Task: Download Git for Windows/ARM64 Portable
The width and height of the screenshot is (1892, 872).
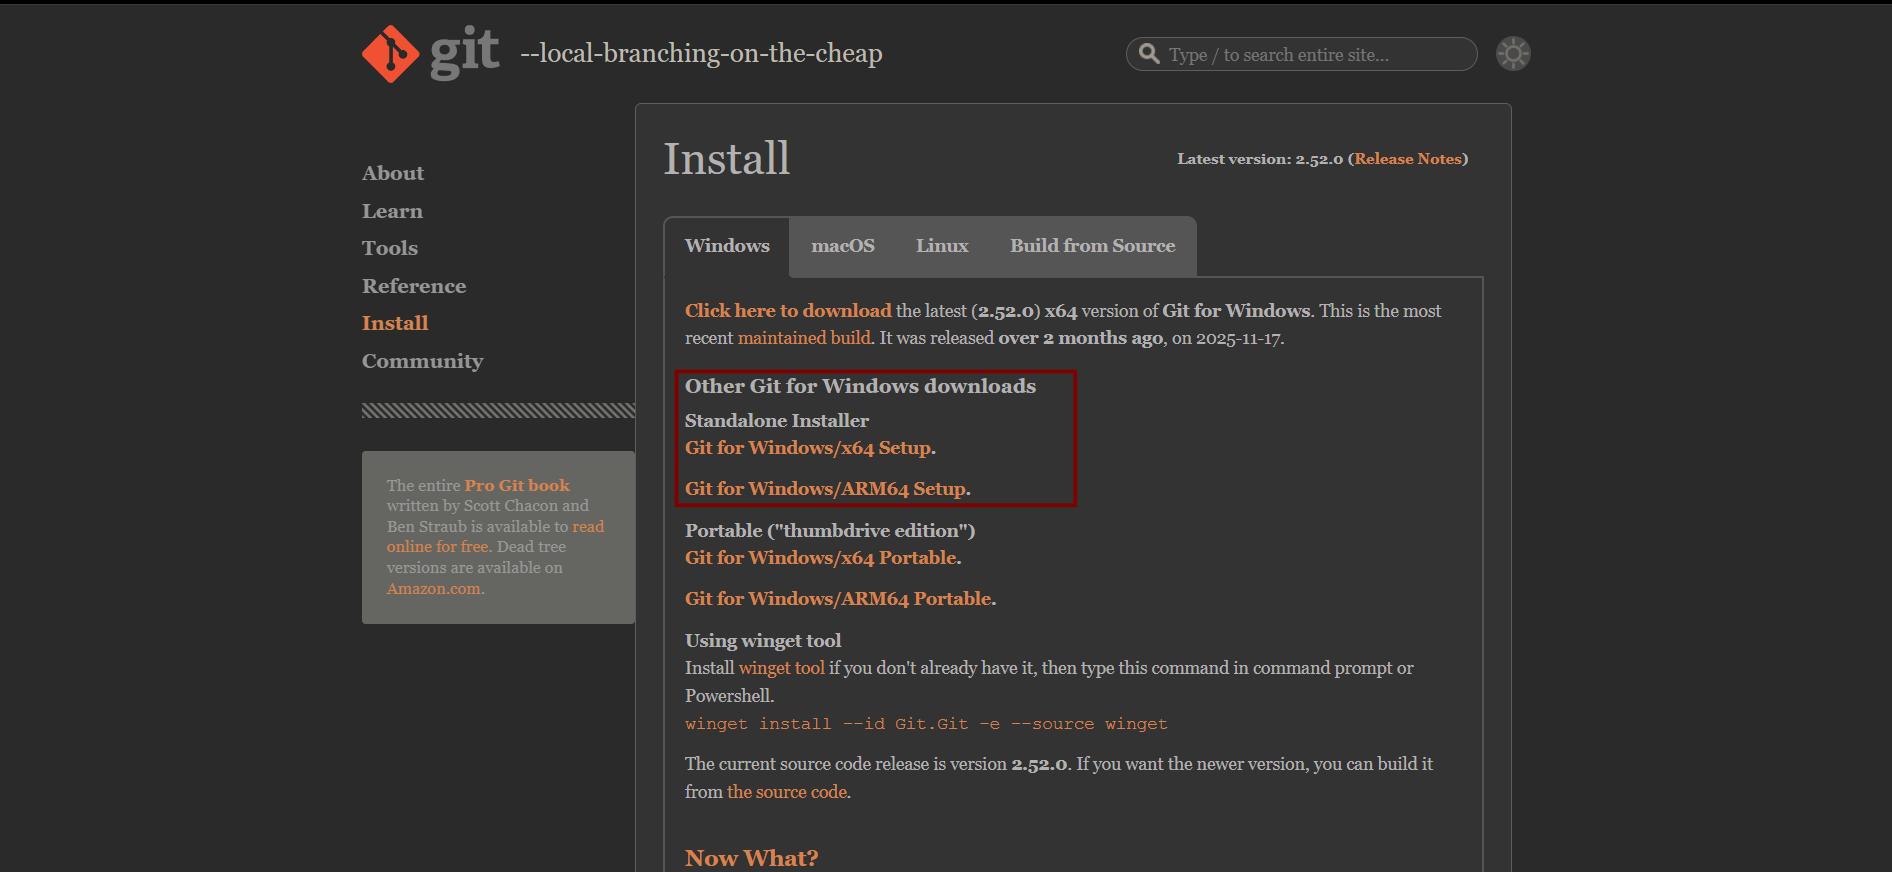Action: [x=838, y=599]
